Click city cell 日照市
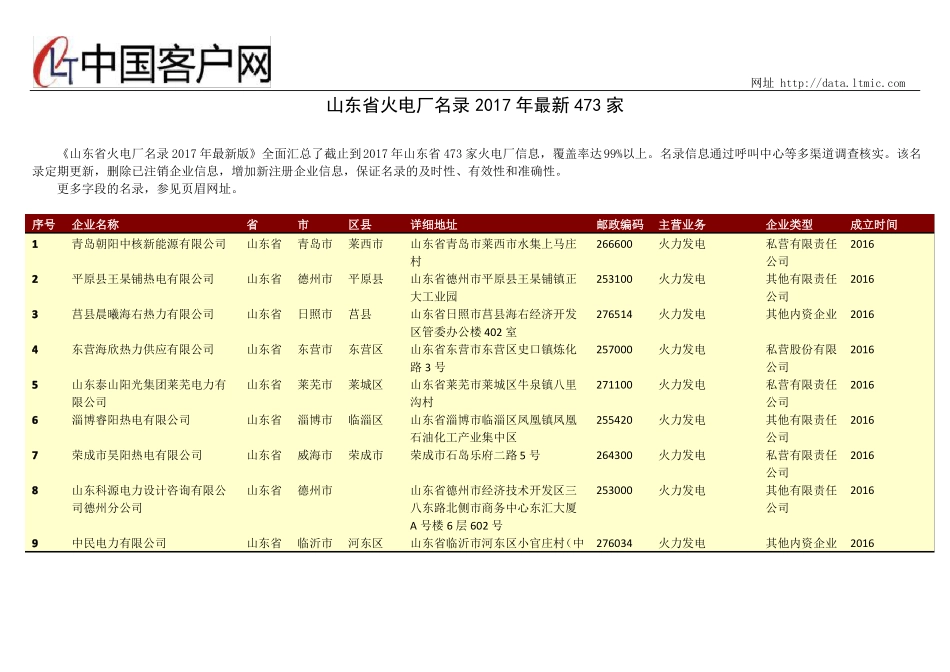 click(315, 314)
